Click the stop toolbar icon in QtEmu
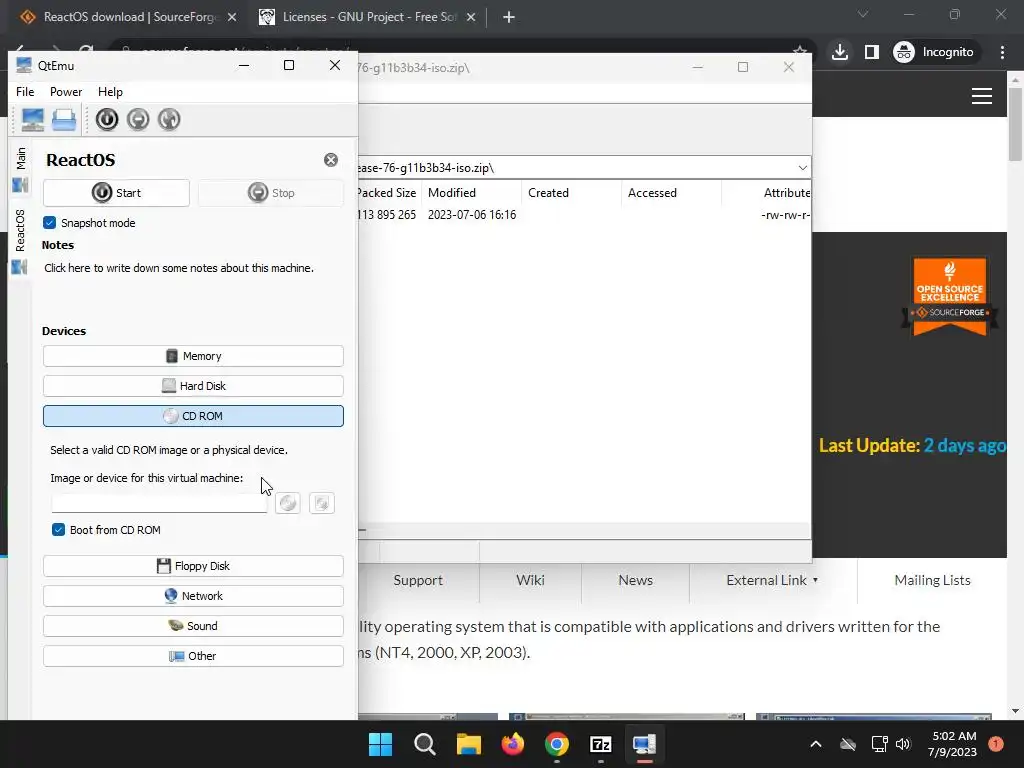This screenshot has width=1024, height=768. point(138,120)
